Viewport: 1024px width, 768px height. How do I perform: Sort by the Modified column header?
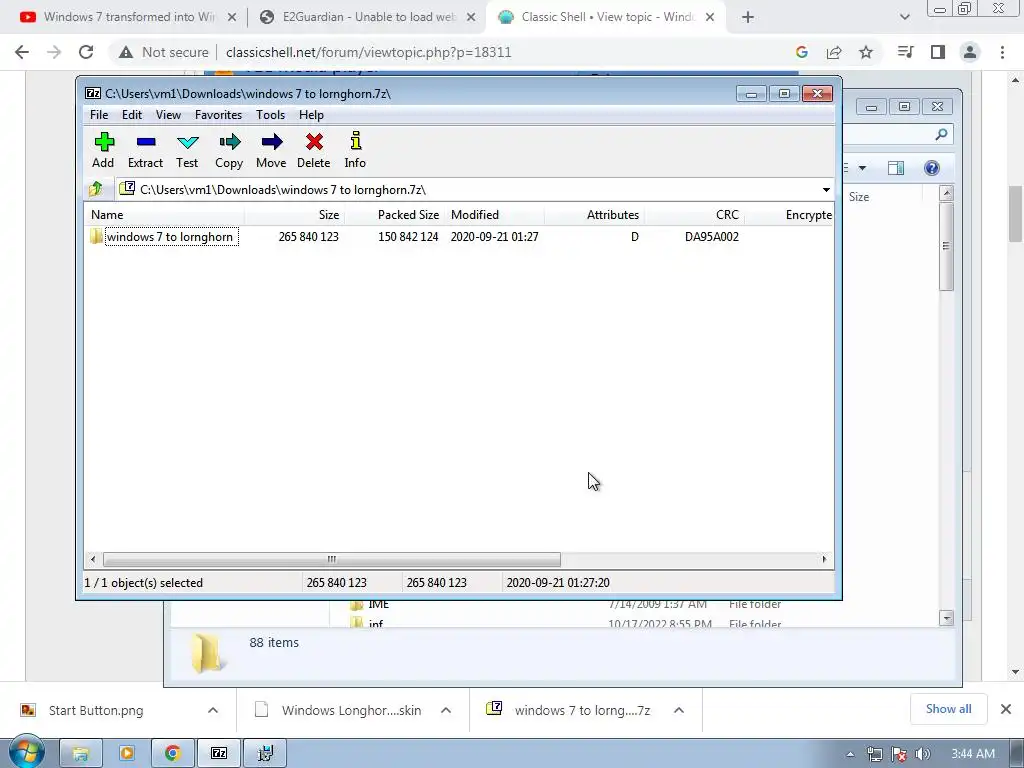coord(495,215)
